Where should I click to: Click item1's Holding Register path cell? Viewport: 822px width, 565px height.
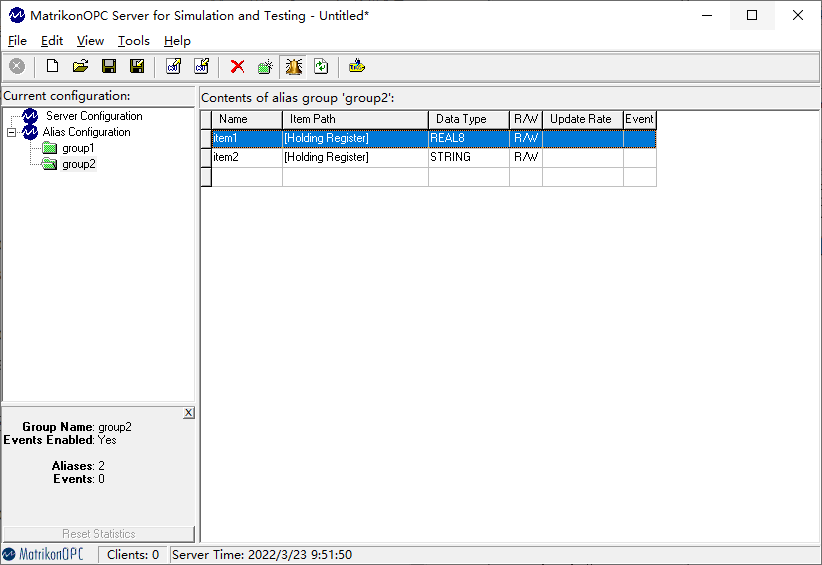pos(355,139)
